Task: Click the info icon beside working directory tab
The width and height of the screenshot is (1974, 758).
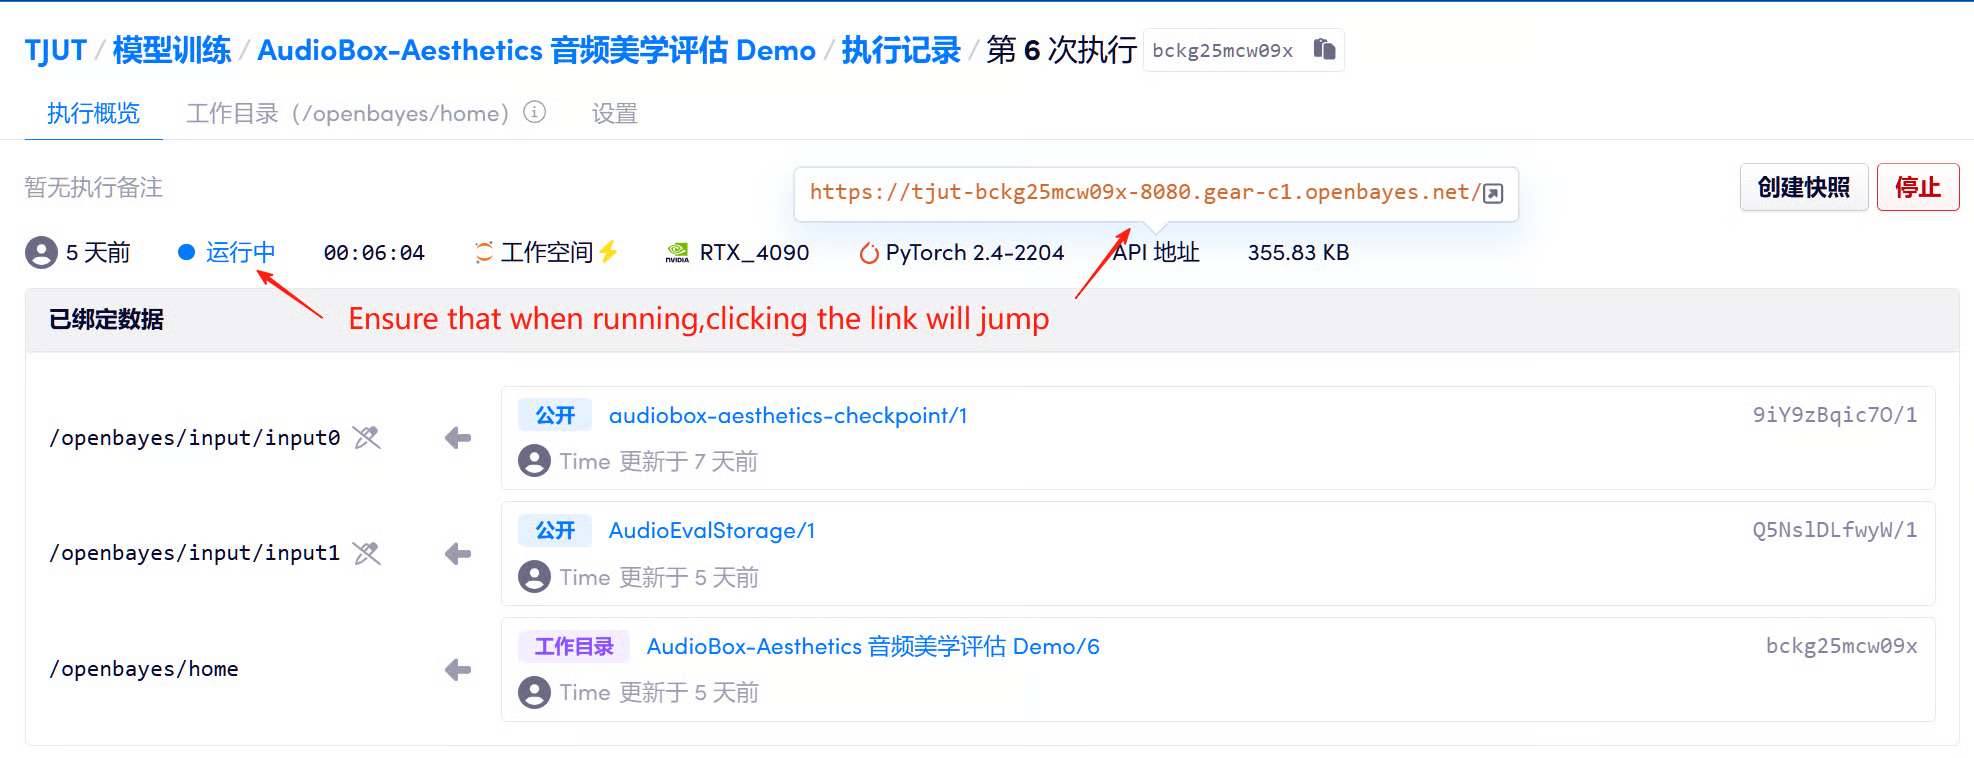Action: tap(535, 112)
